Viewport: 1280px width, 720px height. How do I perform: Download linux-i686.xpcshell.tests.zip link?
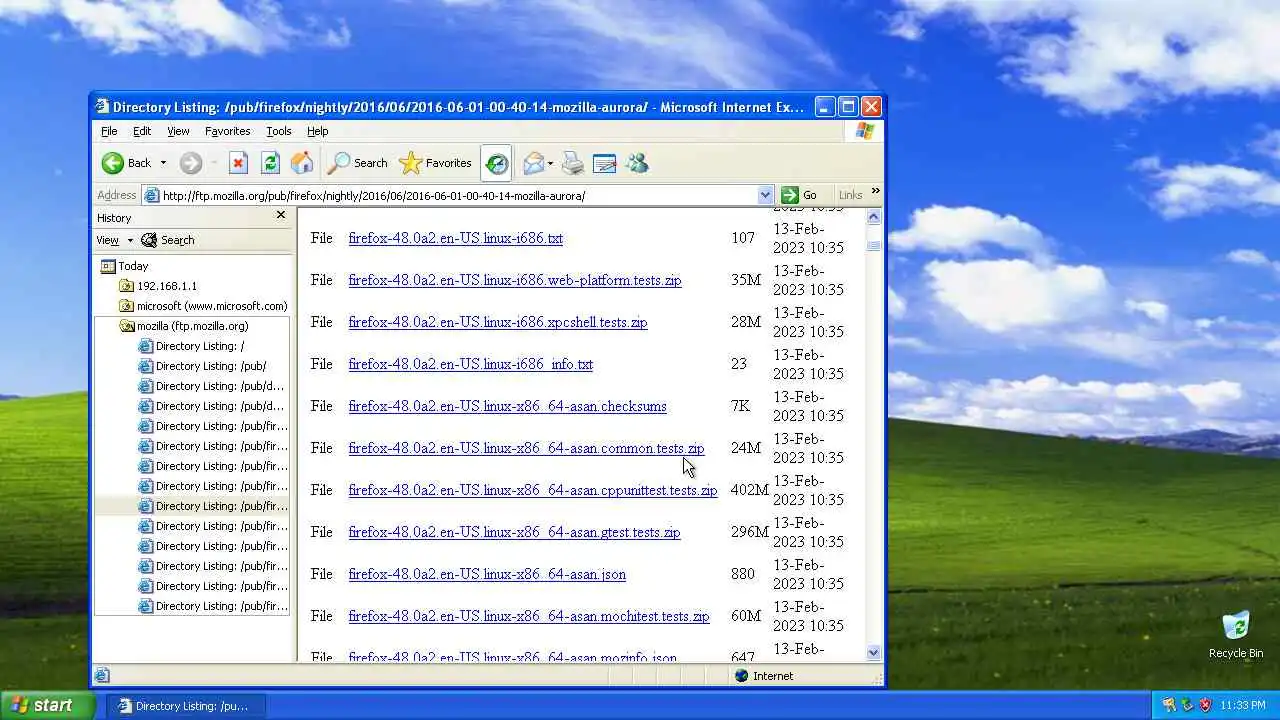point(498,322)
